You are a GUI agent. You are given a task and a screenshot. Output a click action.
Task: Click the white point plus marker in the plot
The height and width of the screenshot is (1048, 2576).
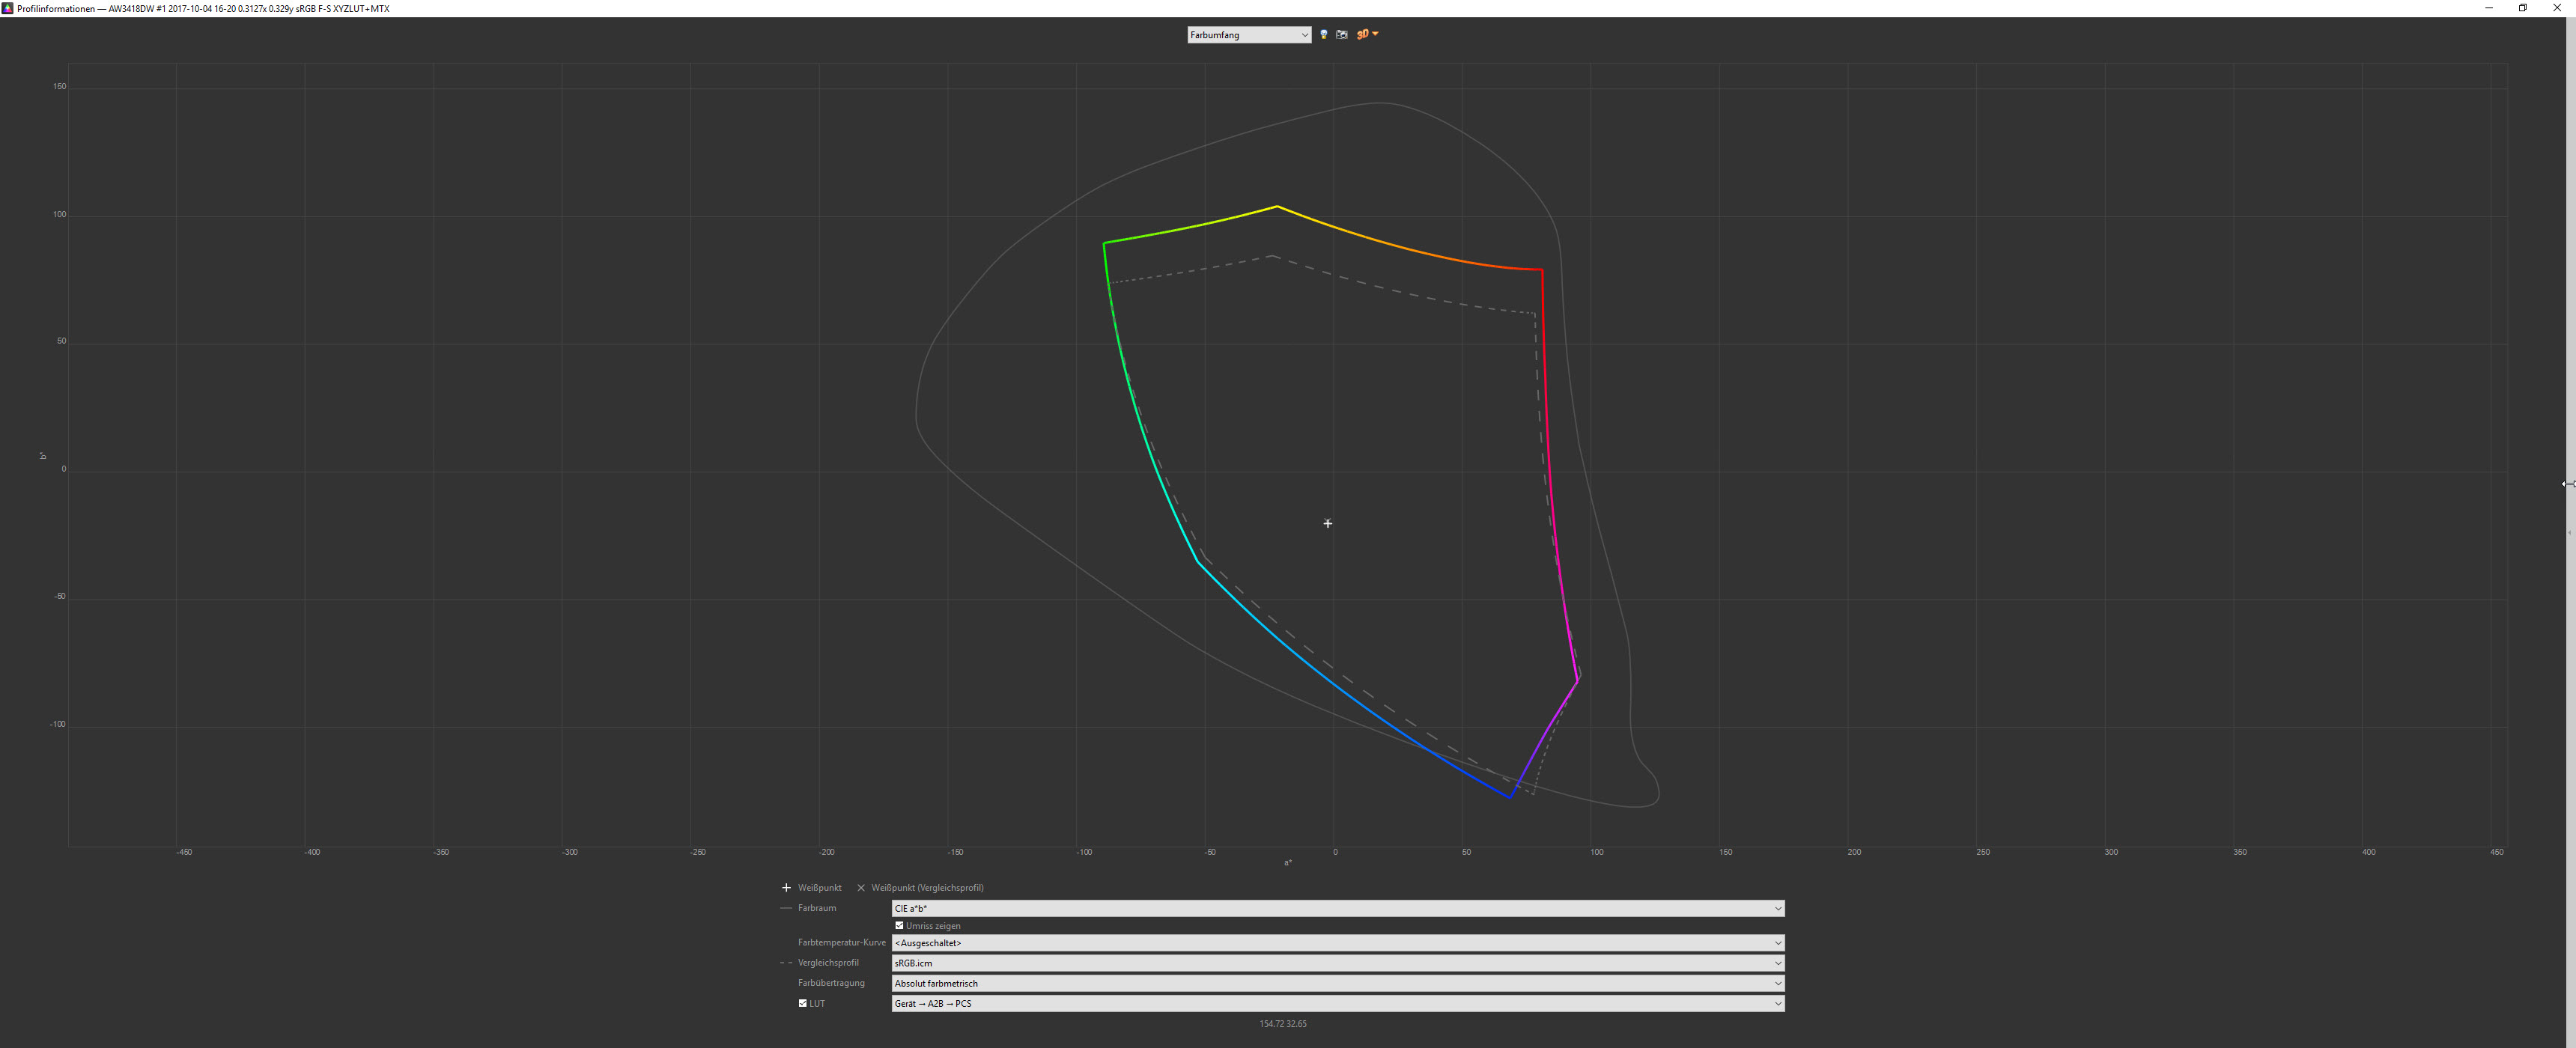click(x=1327, y=523)
